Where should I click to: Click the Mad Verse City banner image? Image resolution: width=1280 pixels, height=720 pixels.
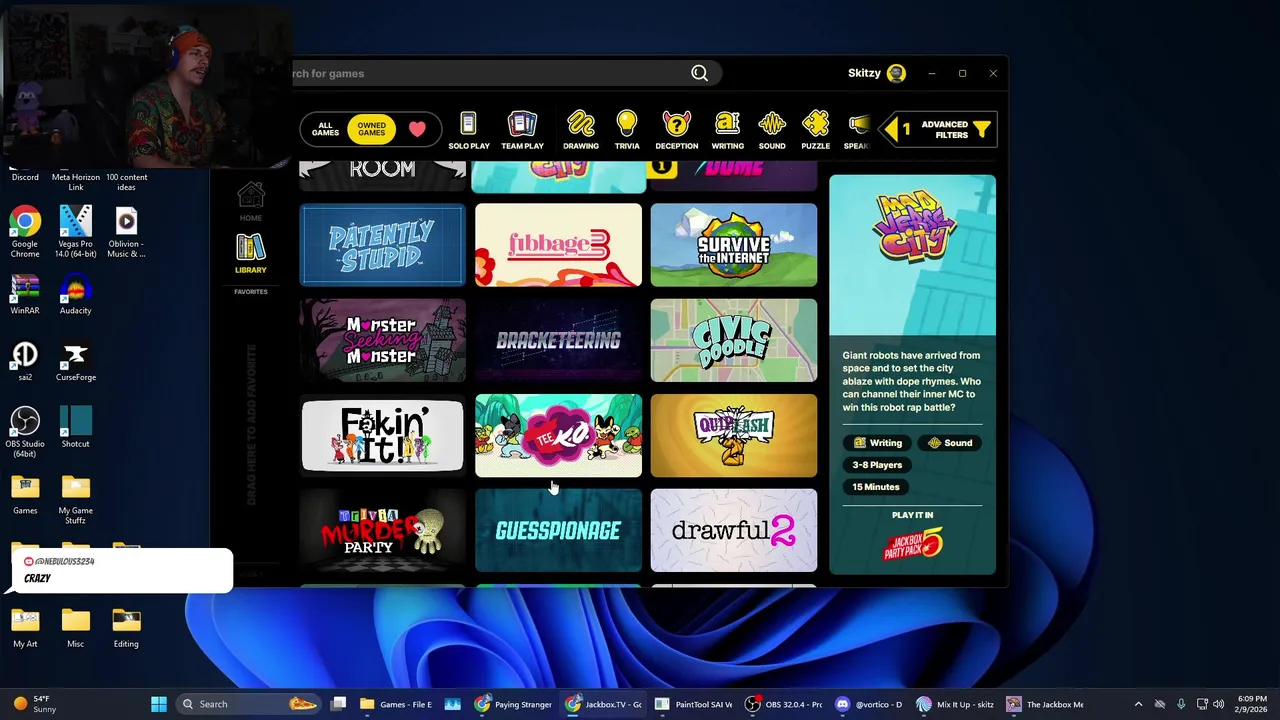pyautogui.click(x=912, y=255)
